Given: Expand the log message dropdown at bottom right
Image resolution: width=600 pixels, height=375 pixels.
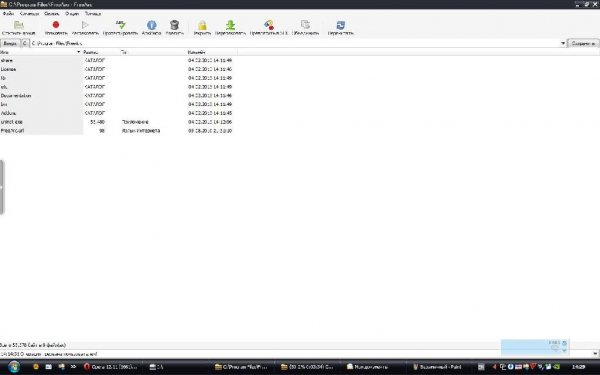Looking at the screenshot, I should pos(595,354).
